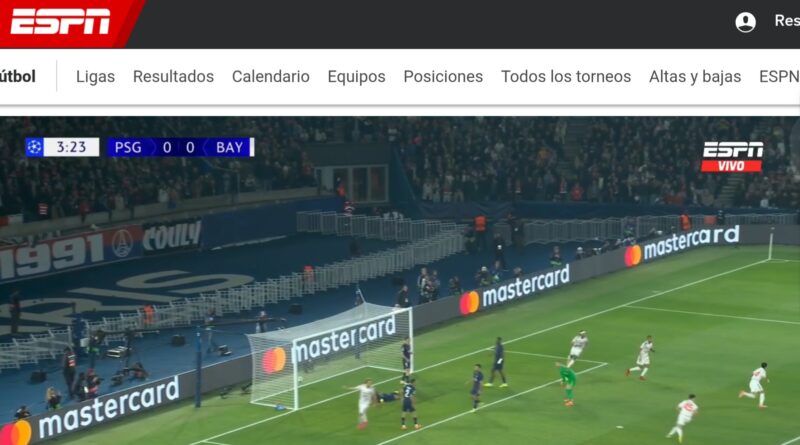
Task: Click the BAY team label in the scoreboard
Action: 229,147
